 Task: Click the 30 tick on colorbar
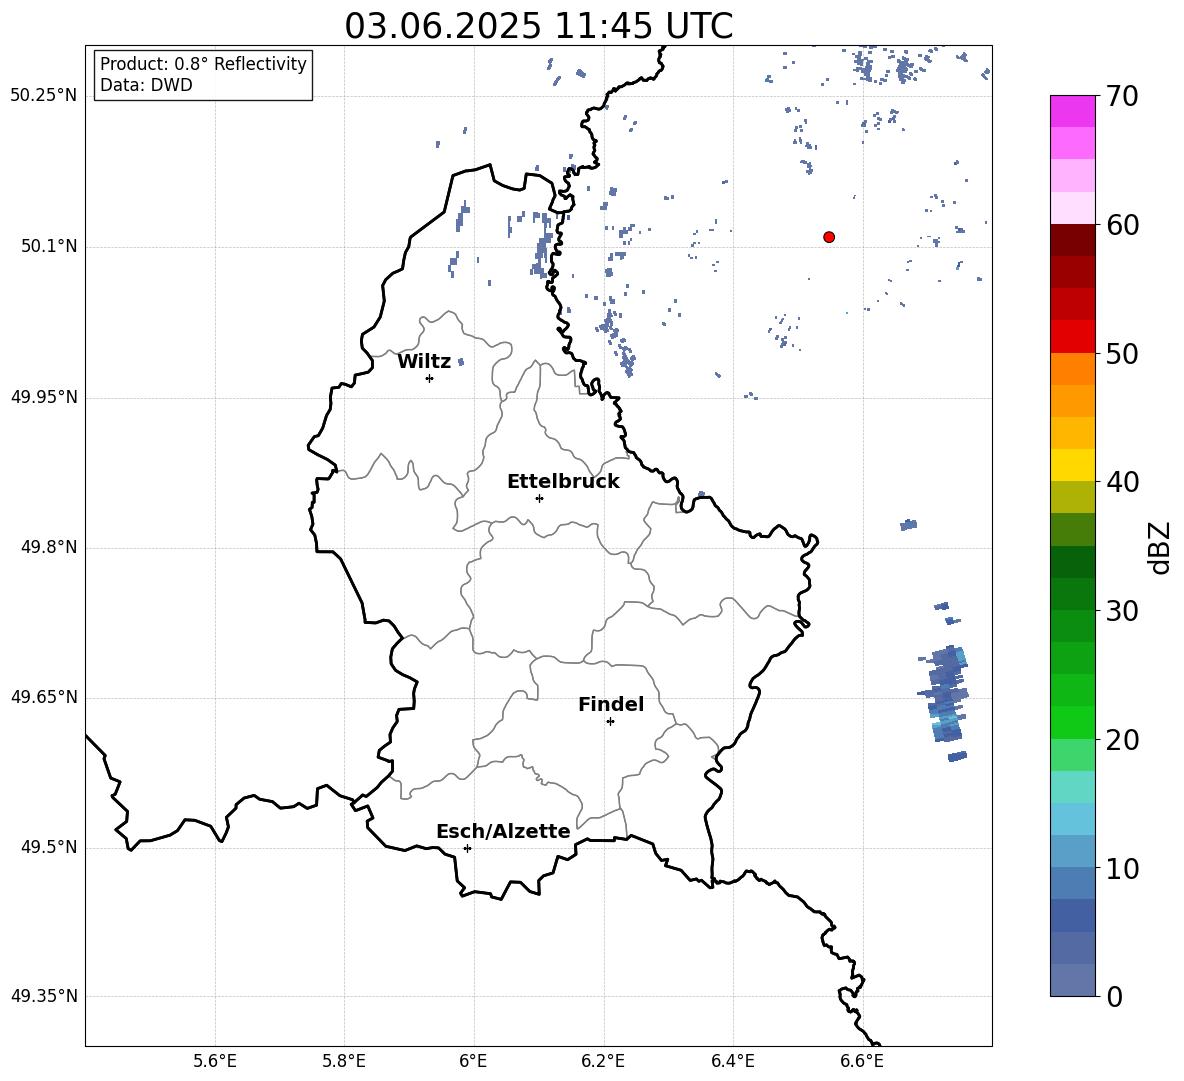(x=1122, y=611)
